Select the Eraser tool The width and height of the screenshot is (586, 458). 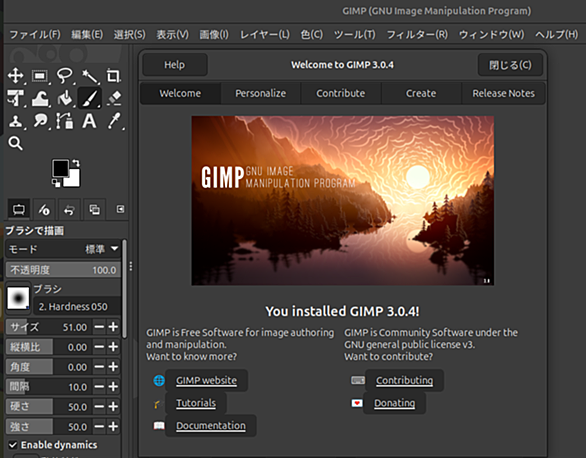click(x=114, y=98)
